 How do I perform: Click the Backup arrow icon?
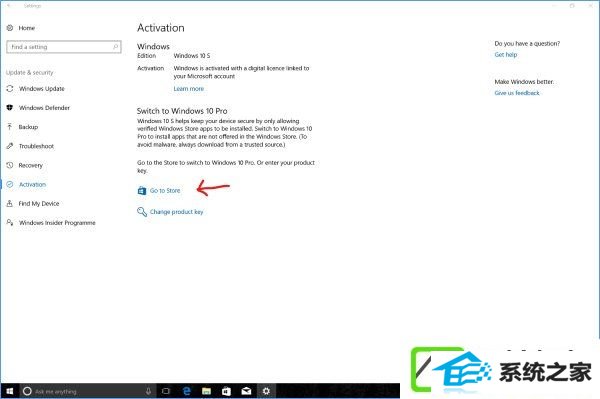click(10, 127)
